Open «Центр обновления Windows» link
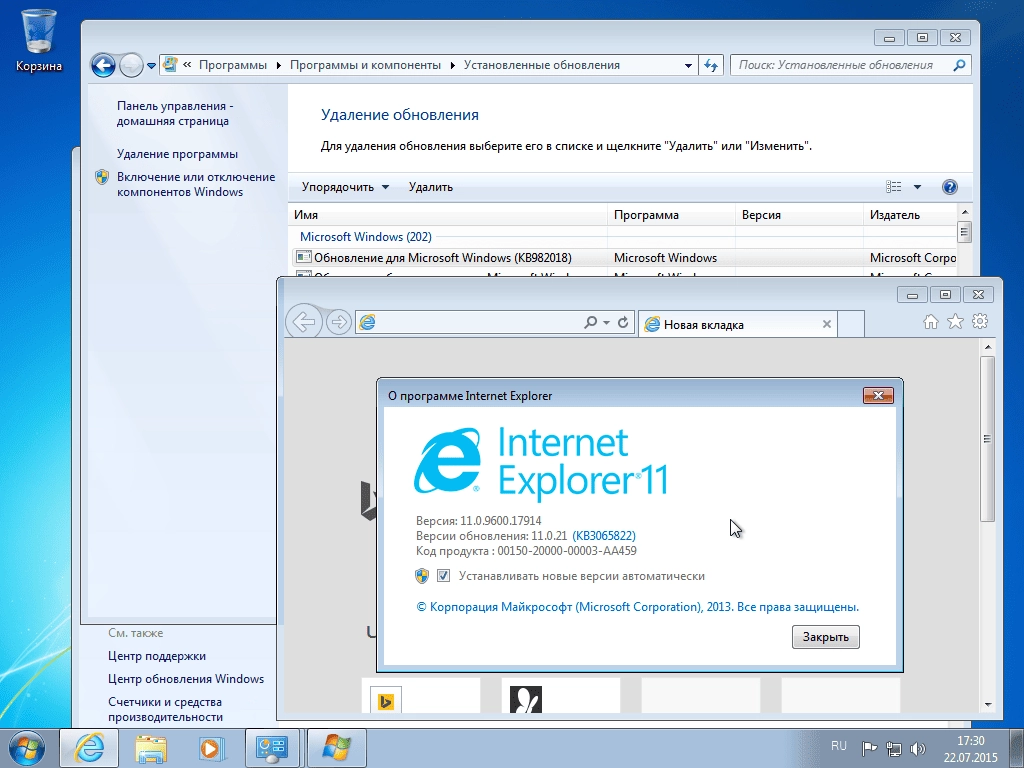This screenshot has width=1024, height=768. pyautogui.click(x=186, y=679)
